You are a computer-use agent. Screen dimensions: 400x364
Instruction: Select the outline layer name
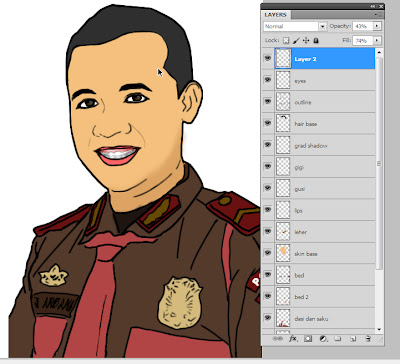click(x=303, y=102)
